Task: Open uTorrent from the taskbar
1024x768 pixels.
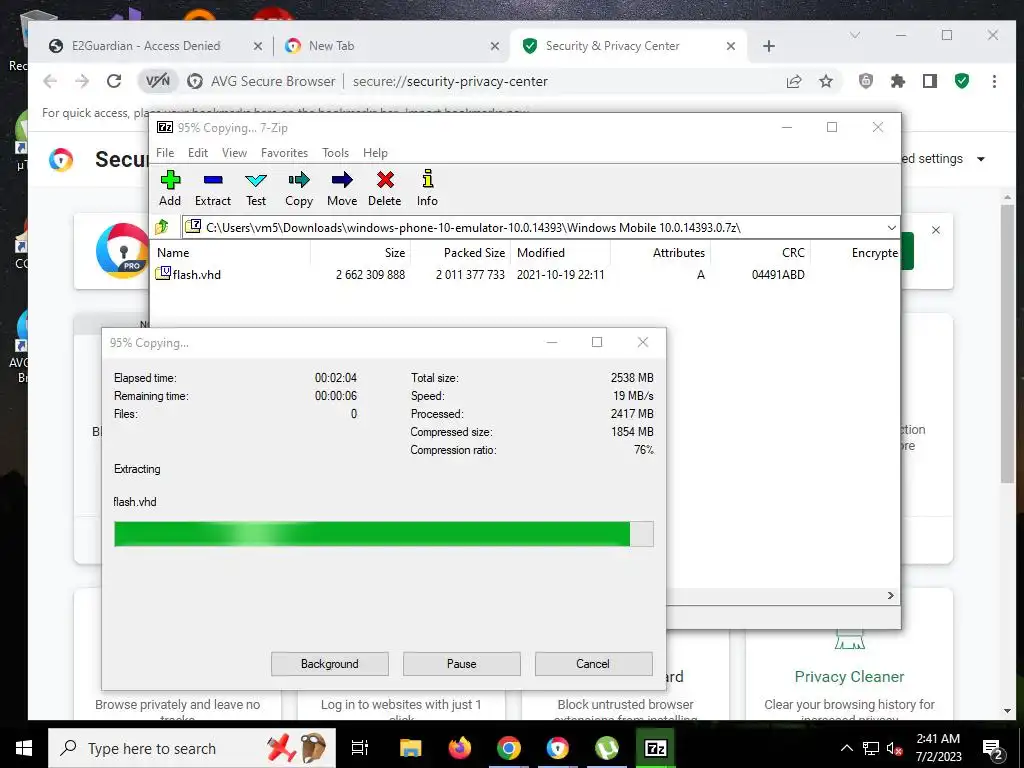Action: 607,748
